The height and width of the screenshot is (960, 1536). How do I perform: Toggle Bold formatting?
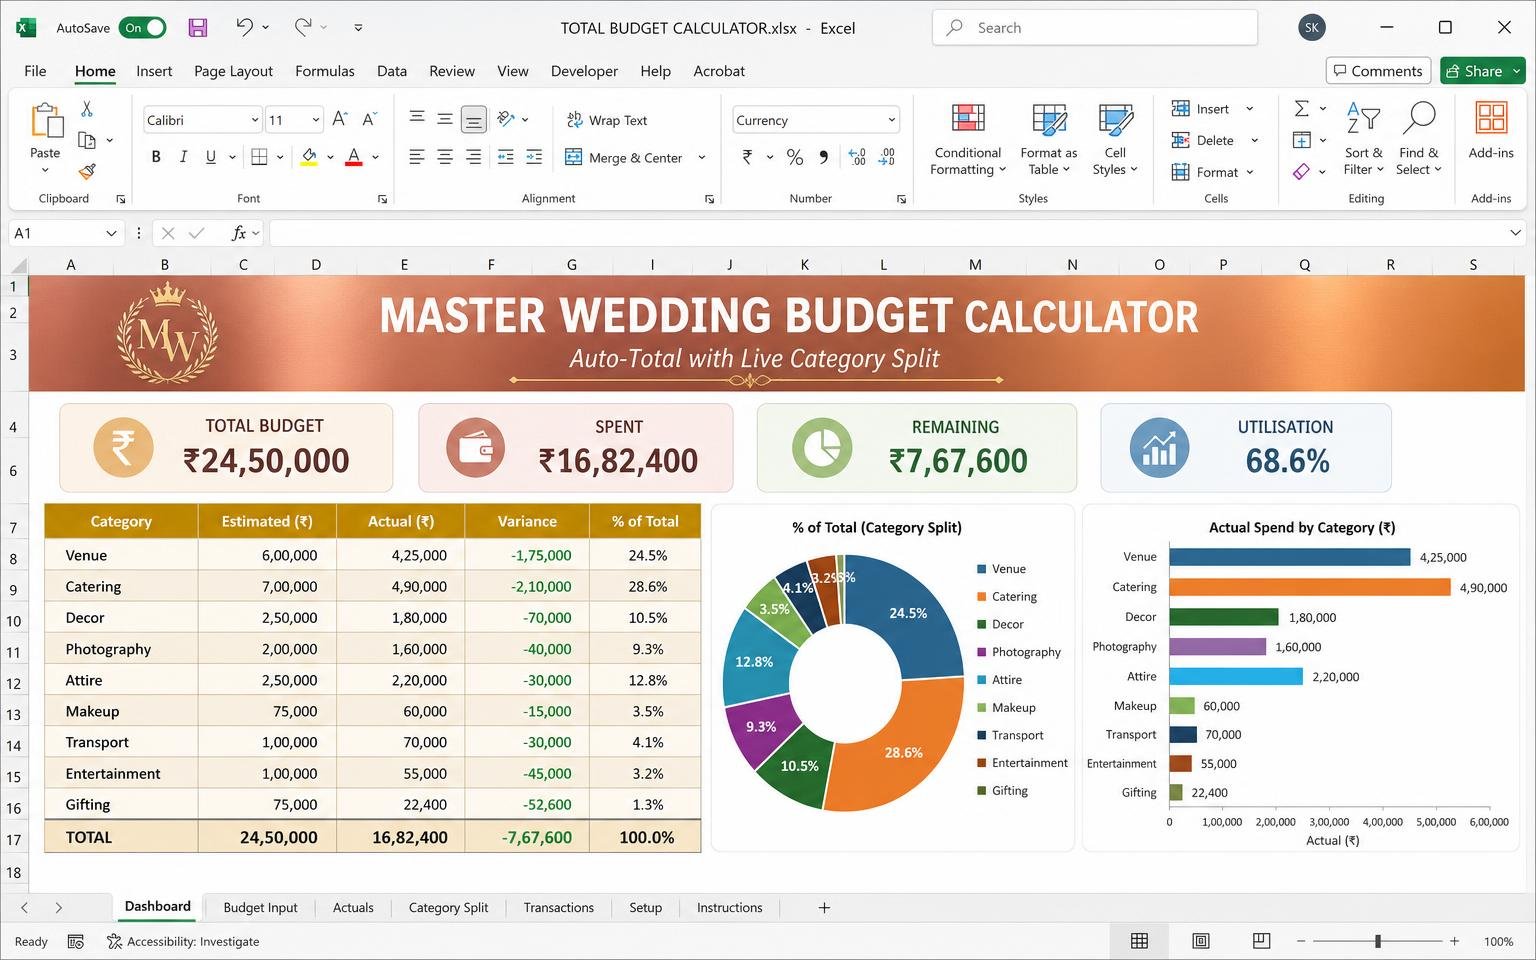[x=156, y=157]
